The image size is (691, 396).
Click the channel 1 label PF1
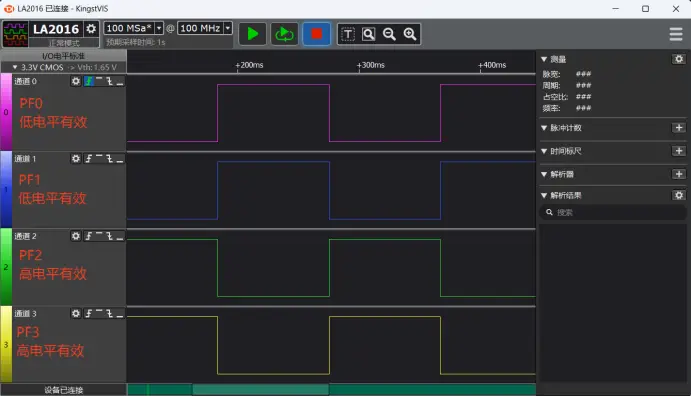click(x=30, y=180)
